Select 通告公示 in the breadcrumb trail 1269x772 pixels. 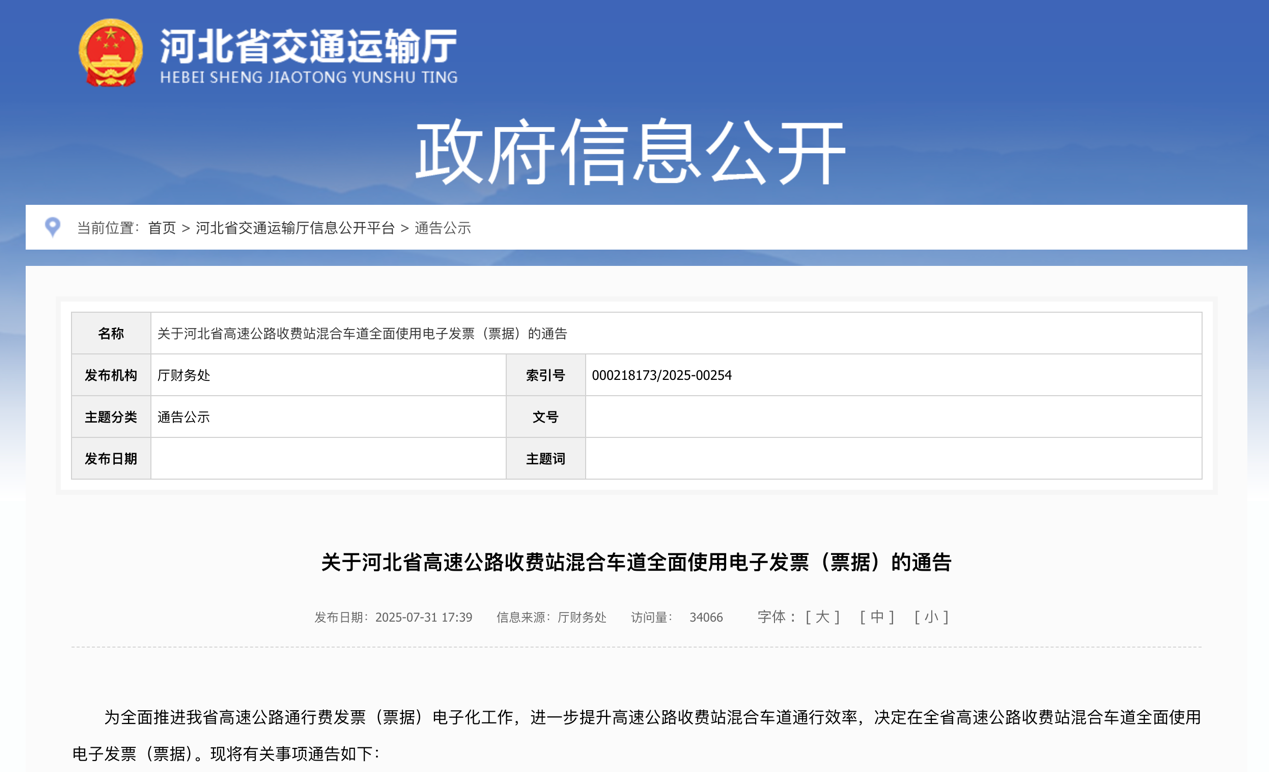click(442, 228)
